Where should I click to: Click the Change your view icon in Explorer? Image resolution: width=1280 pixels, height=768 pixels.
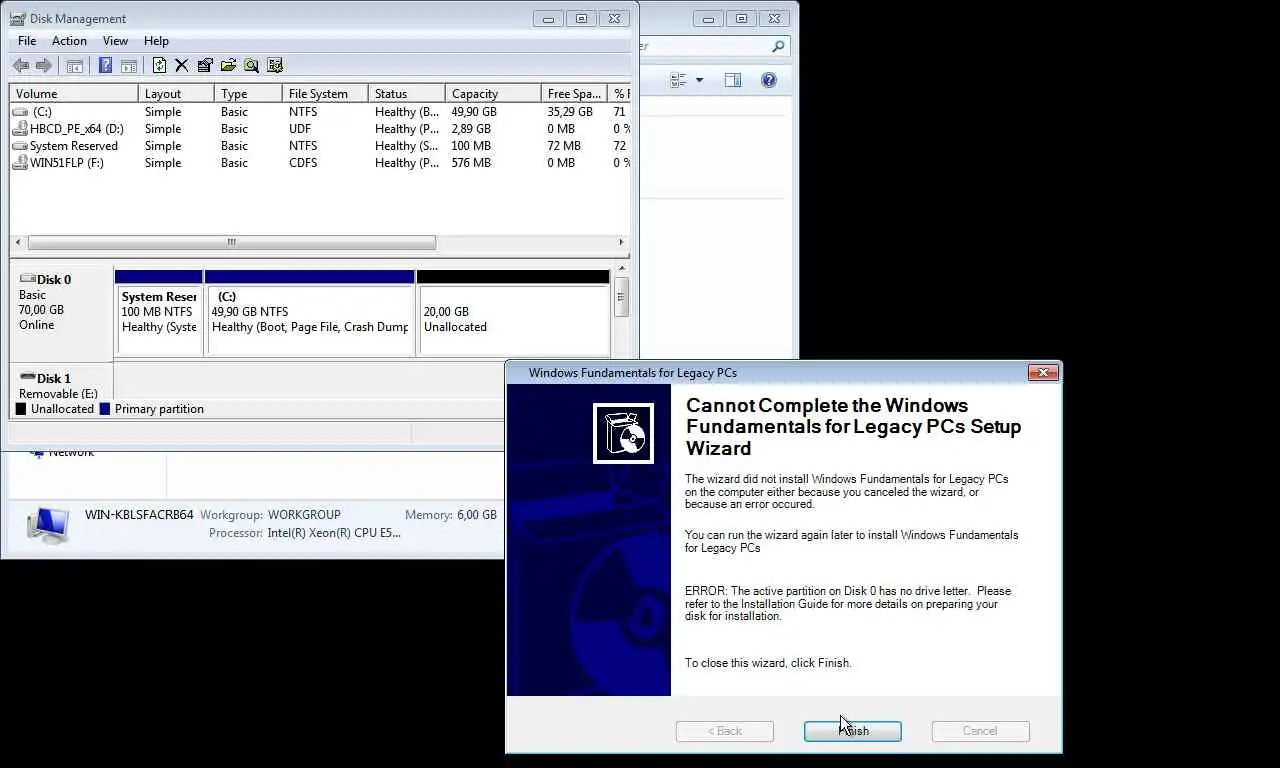tap(679, 80)
